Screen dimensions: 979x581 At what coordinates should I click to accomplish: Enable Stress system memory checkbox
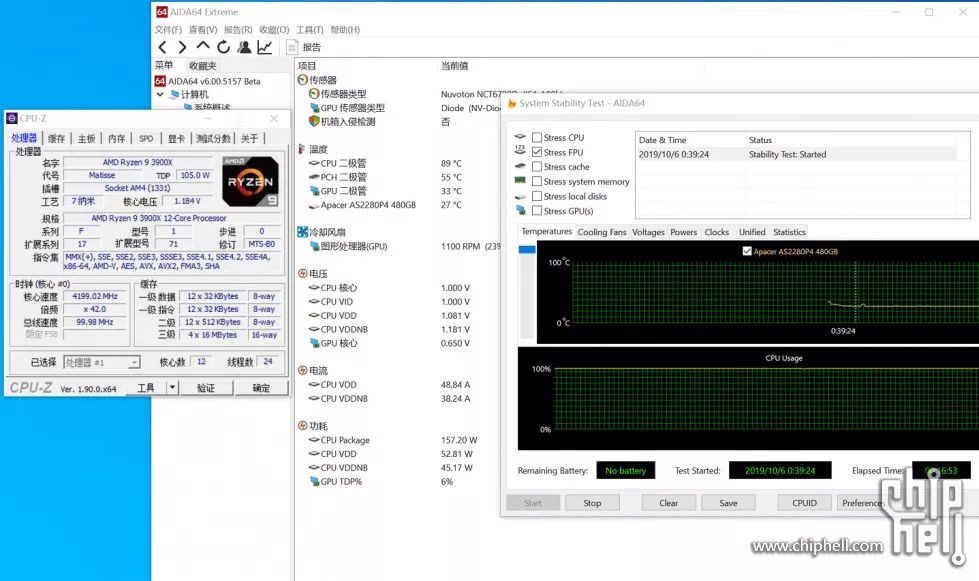tap(537, 181)
